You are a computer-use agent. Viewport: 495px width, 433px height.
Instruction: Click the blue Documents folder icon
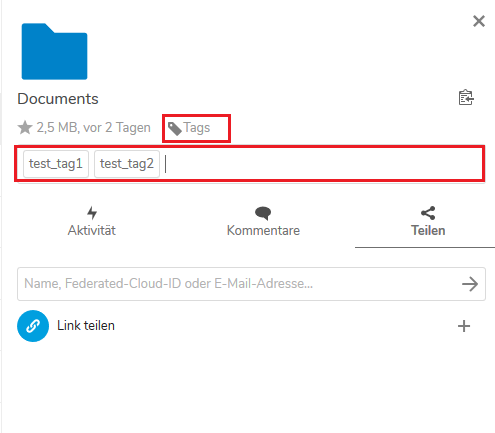click(x=54, y=51)
